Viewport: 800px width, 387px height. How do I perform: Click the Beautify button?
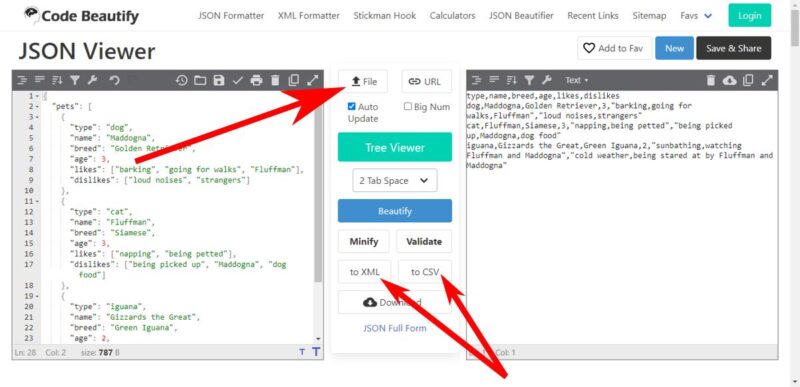pos(395,211)
